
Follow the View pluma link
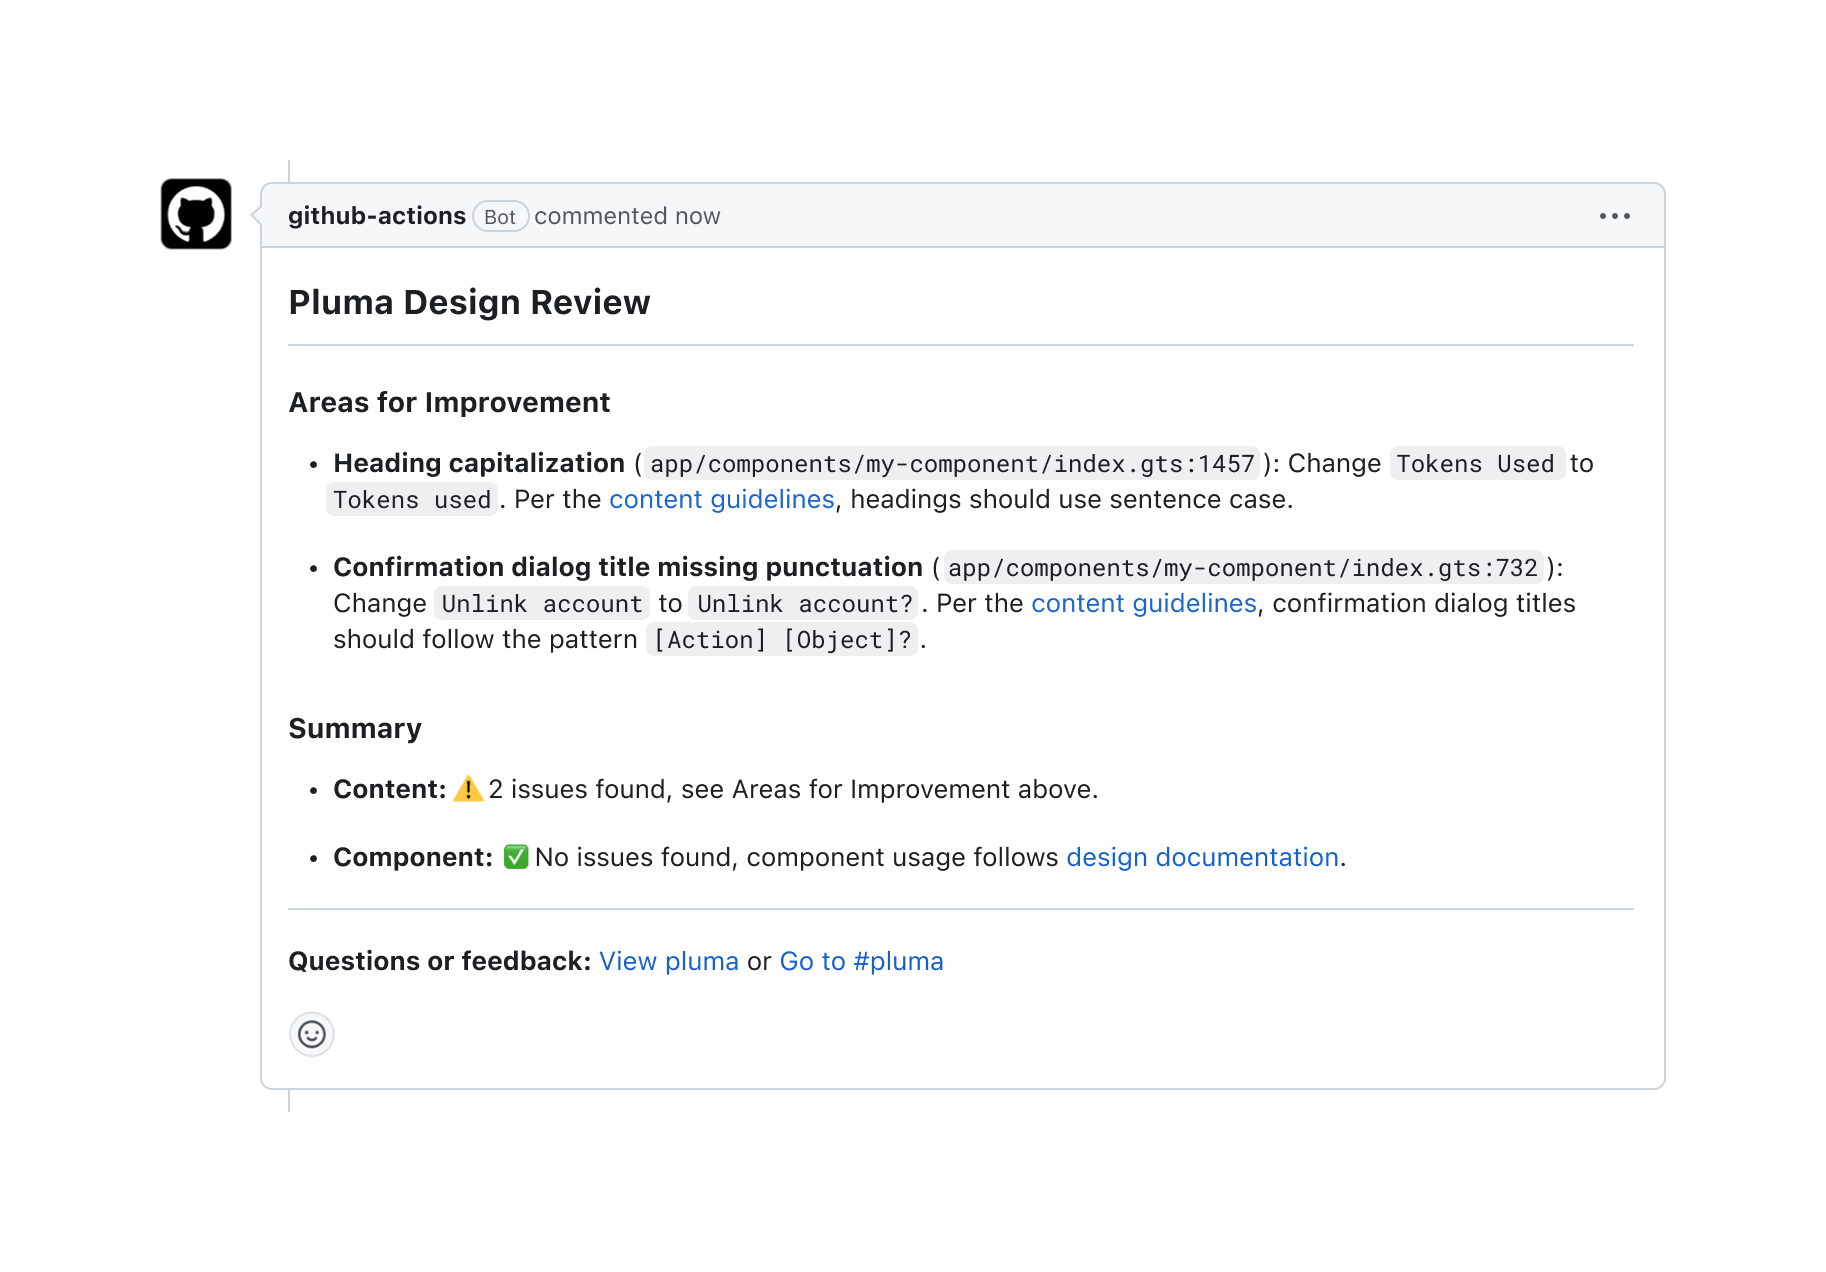(669, 961)
